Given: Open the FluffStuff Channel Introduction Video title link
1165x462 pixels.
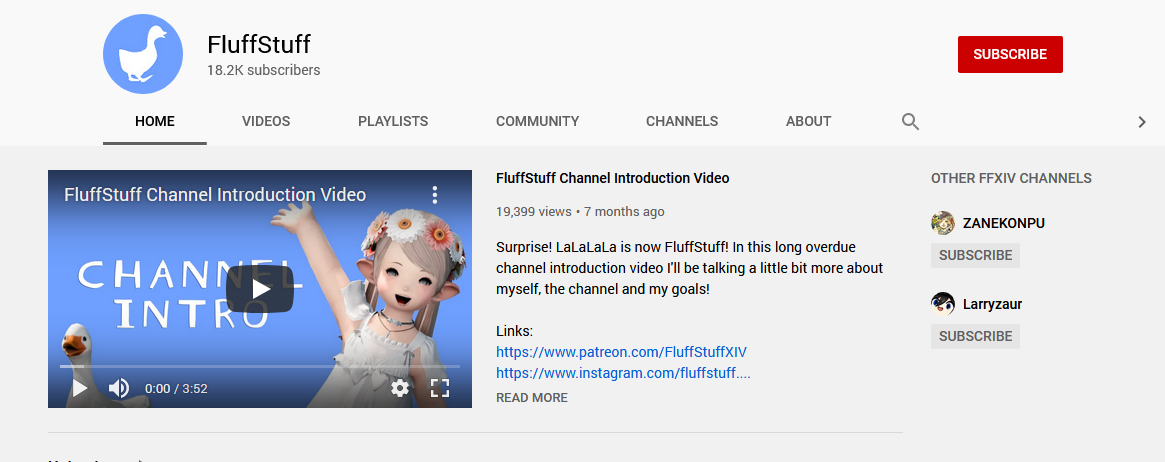Looking at the screenshot, I should (x=613, y=178).
